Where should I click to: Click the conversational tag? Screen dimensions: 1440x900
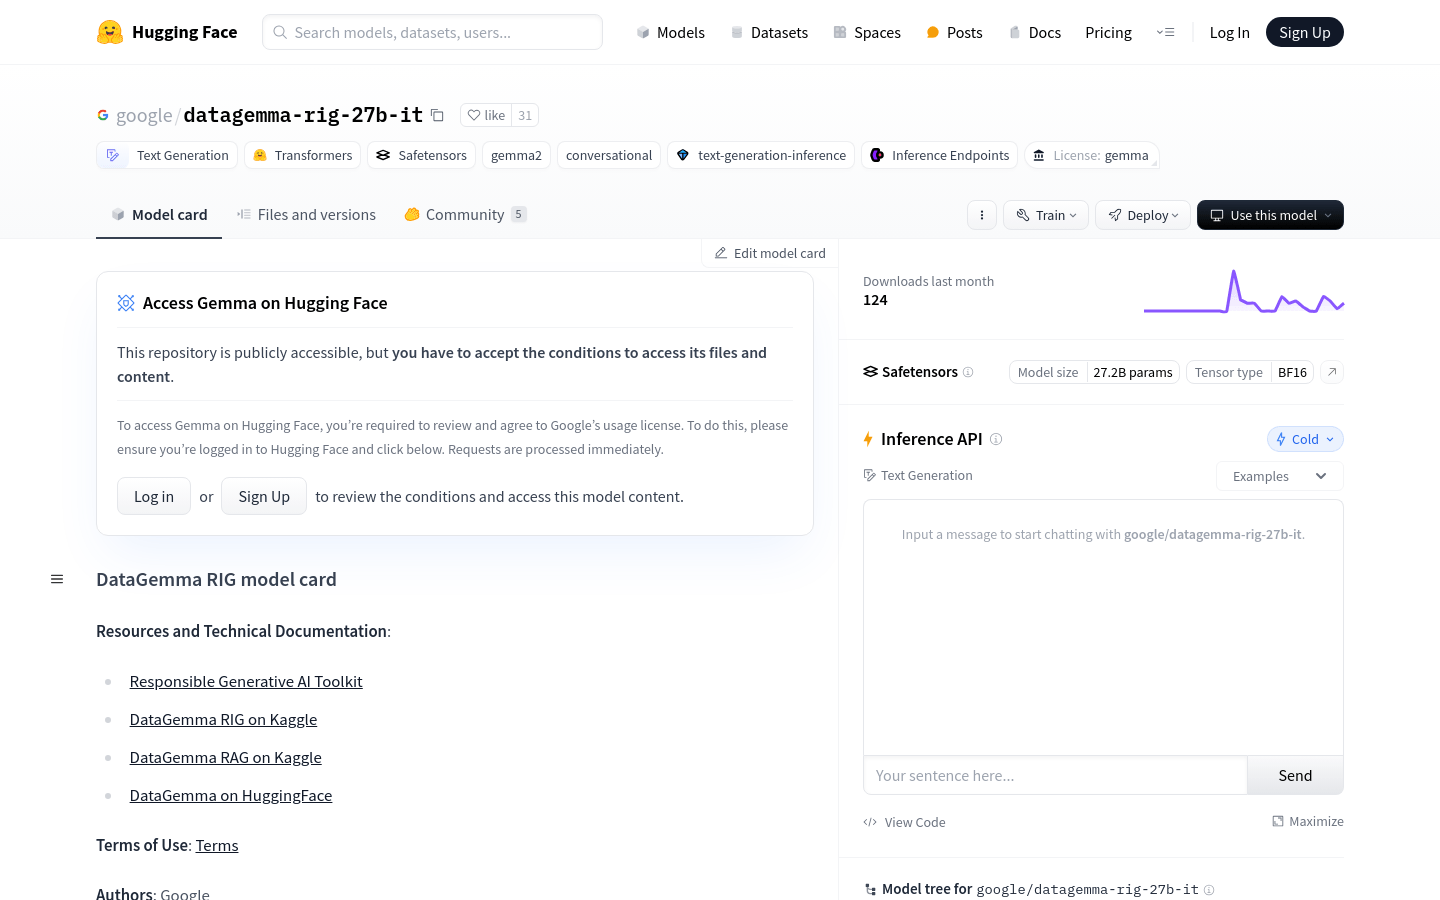(x=609, y=155)
